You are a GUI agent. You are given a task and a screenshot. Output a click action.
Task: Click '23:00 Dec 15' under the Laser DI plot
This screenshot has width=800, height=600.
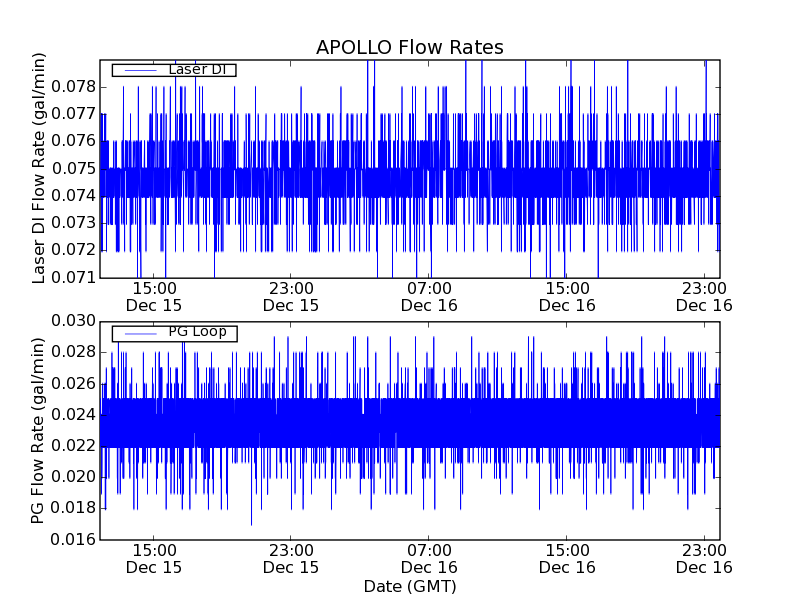tap(291, 297)
